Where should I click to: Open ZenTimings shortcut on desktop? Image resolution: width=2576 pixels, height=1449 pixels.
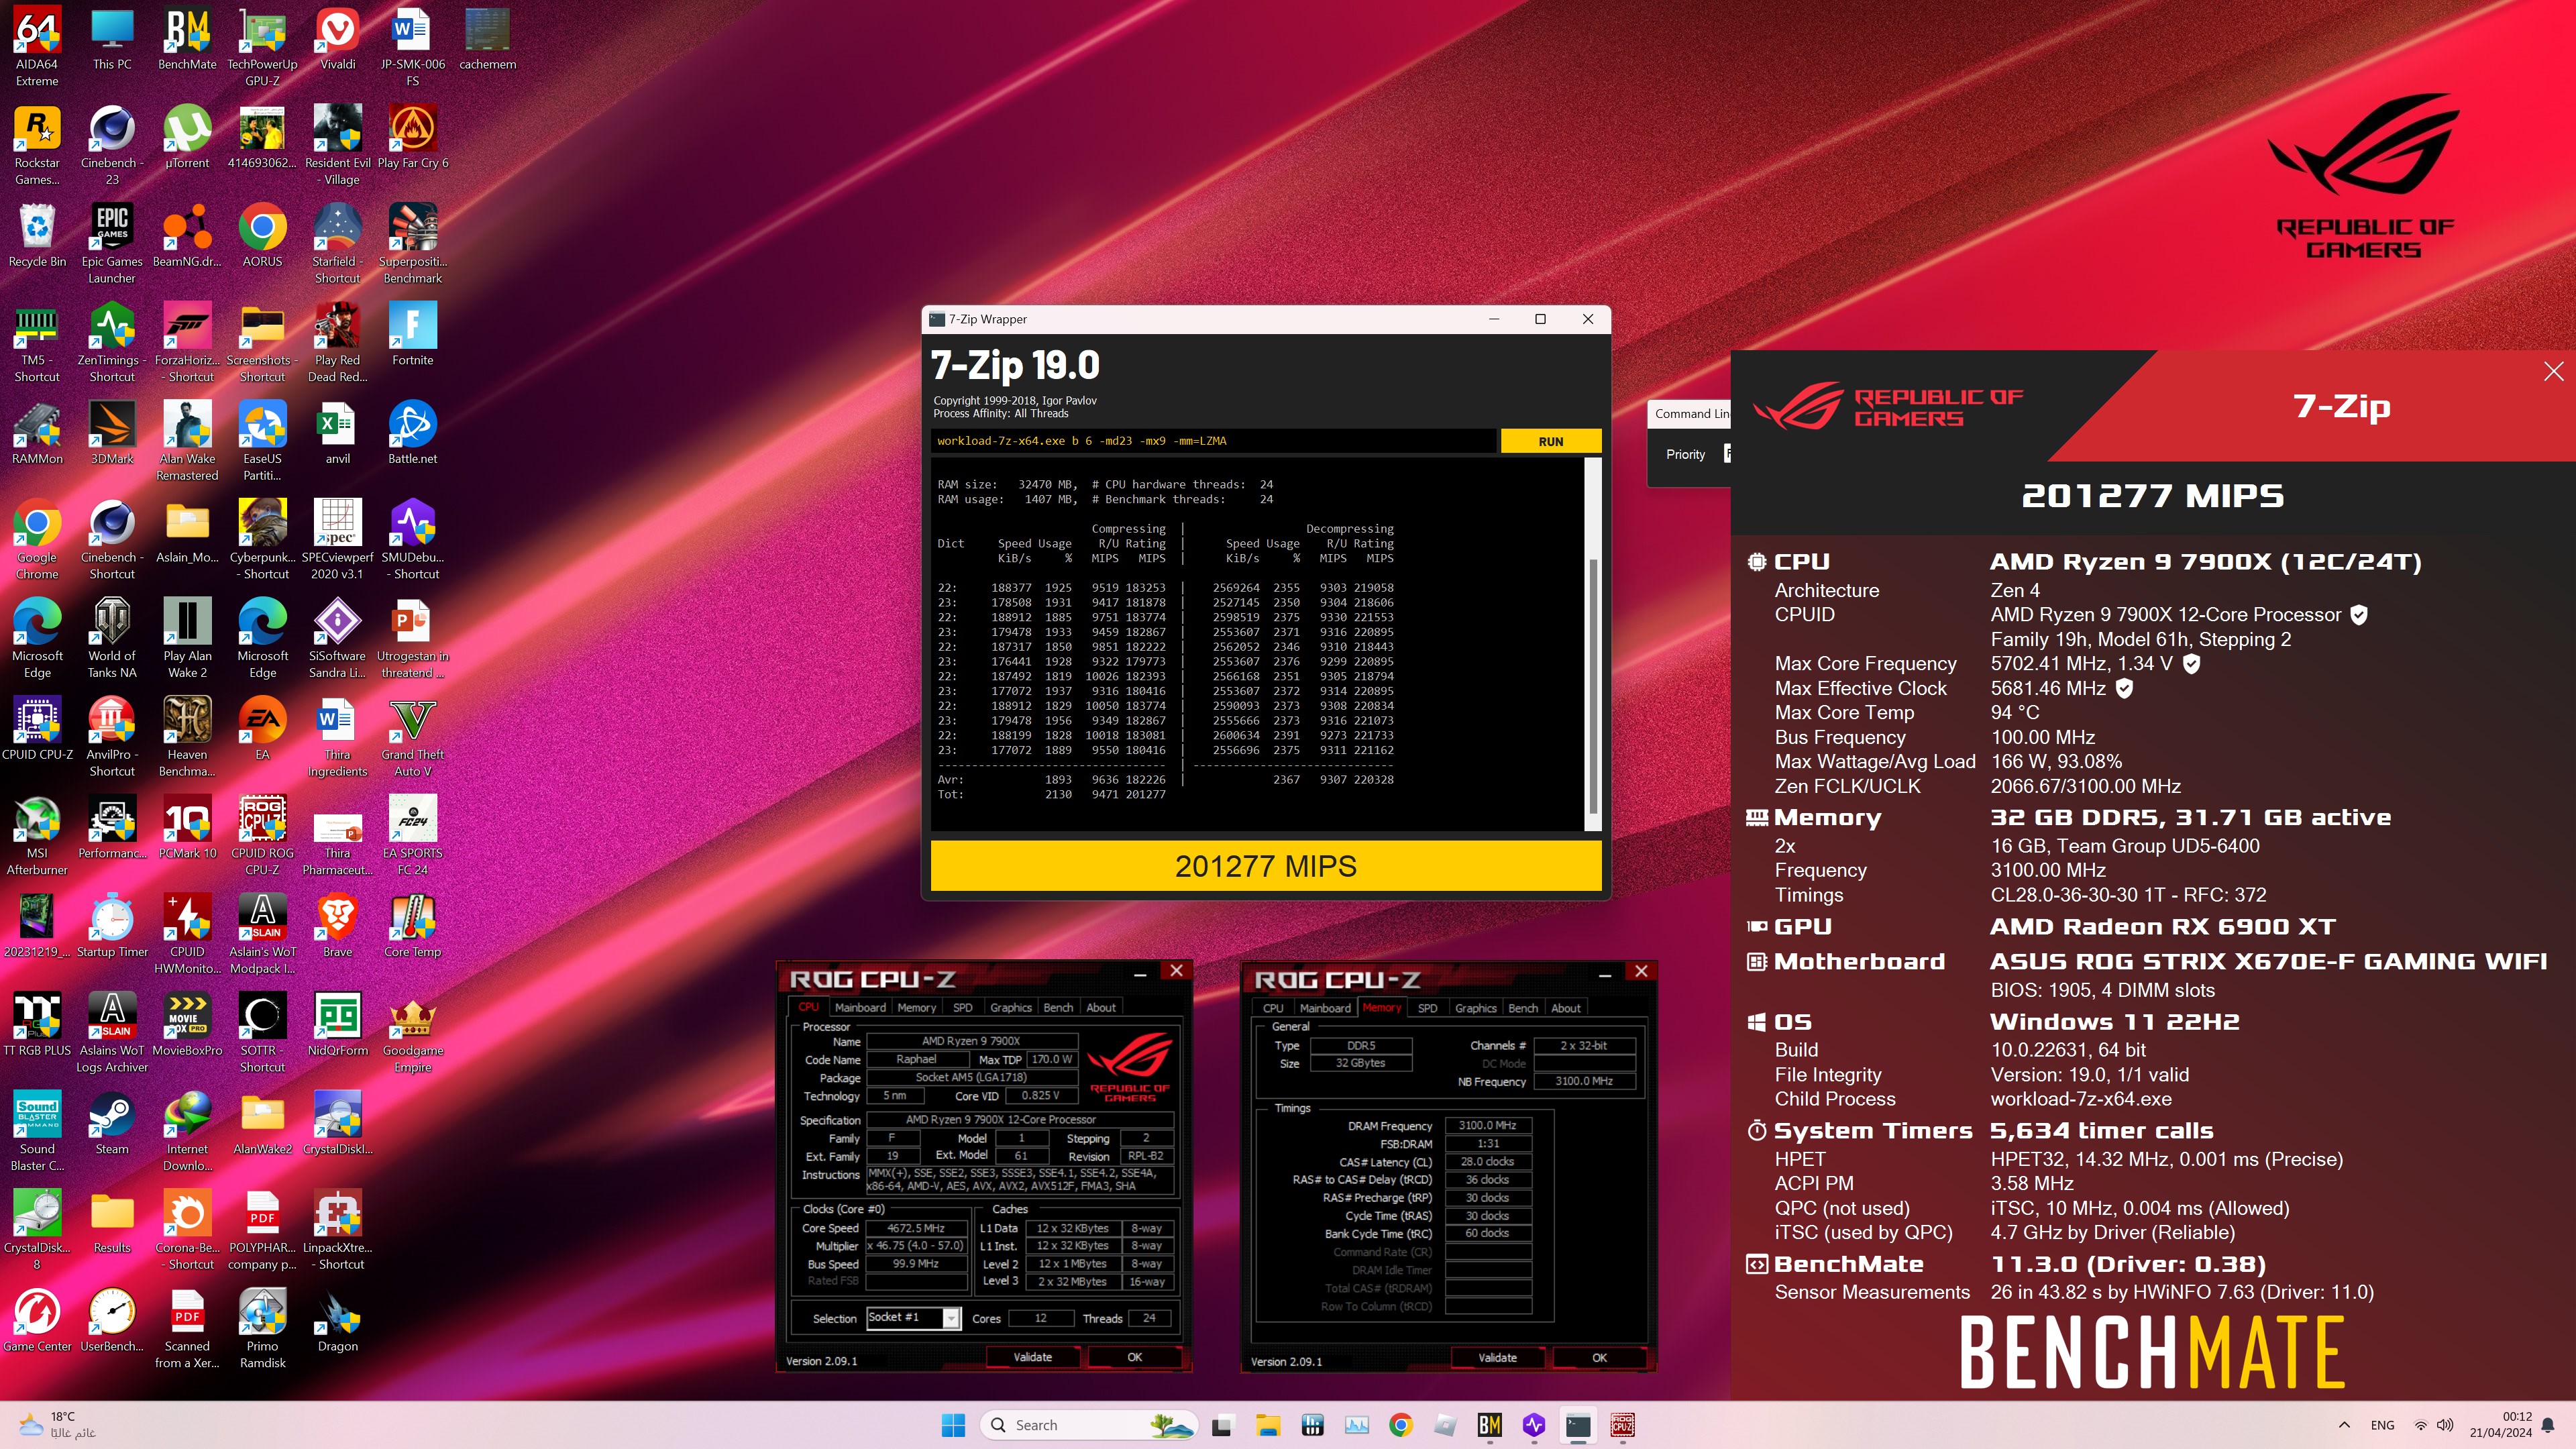click(112, 342)
